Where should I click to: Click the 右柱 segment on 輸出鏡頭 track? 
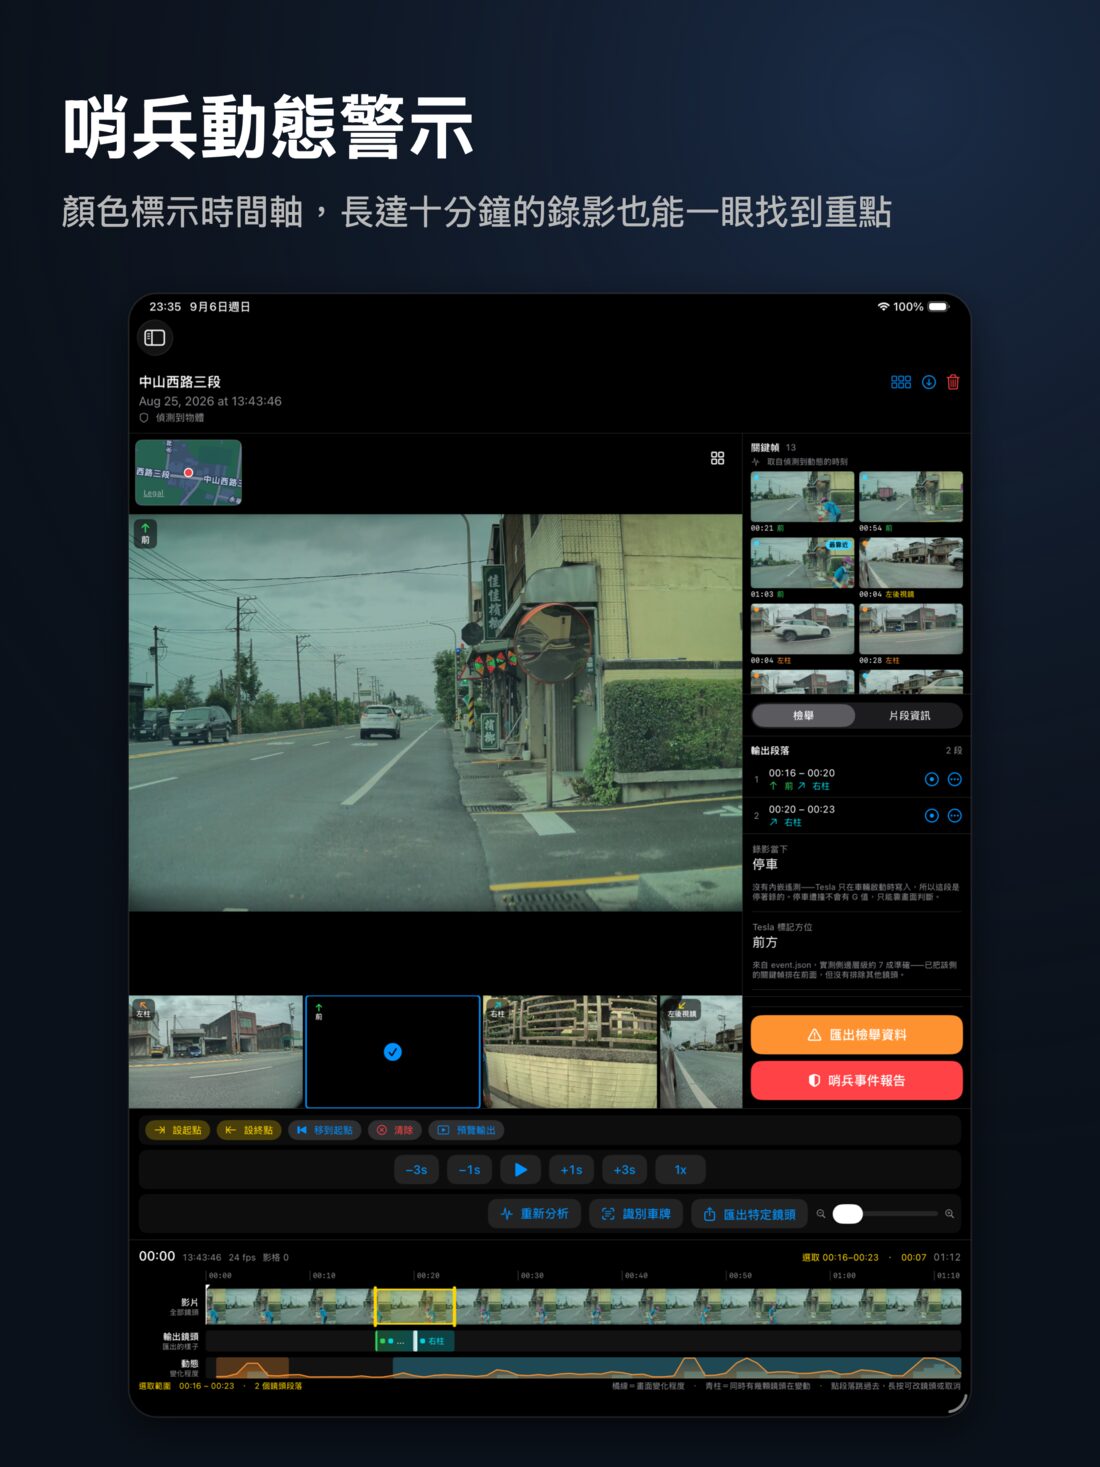click(x=434, y=1341)
